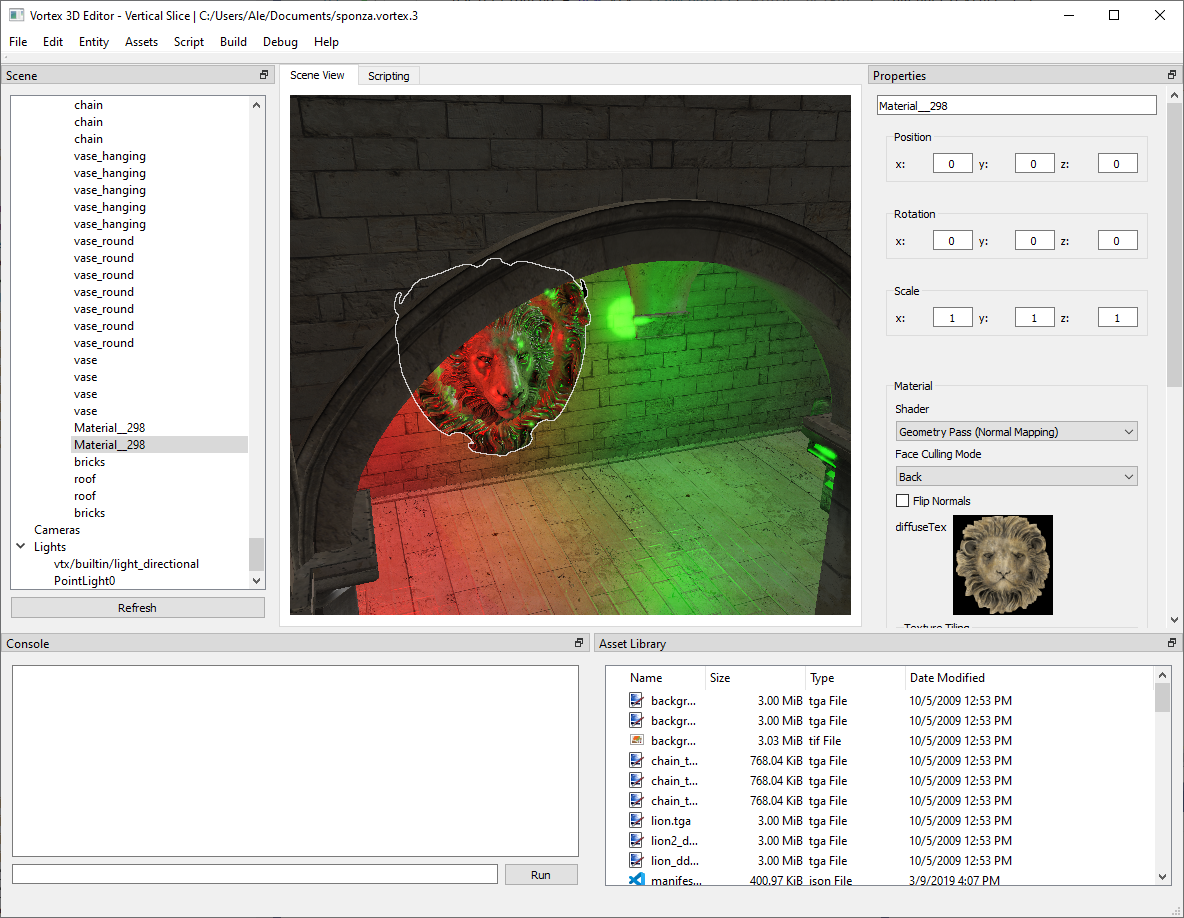Click the Scale y field
This screenshot has height=918, width=1184.
(x=1034, y=318)
